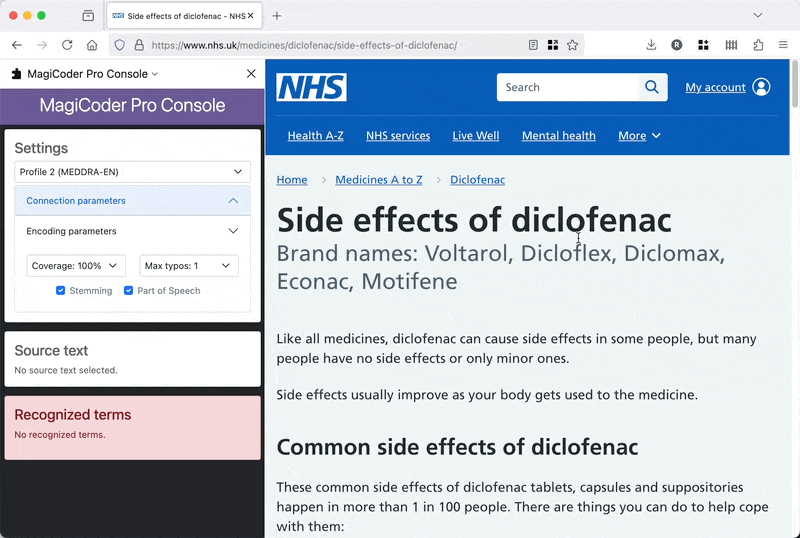Open the browser home page
Screen dimensions: 800x538
92,45
